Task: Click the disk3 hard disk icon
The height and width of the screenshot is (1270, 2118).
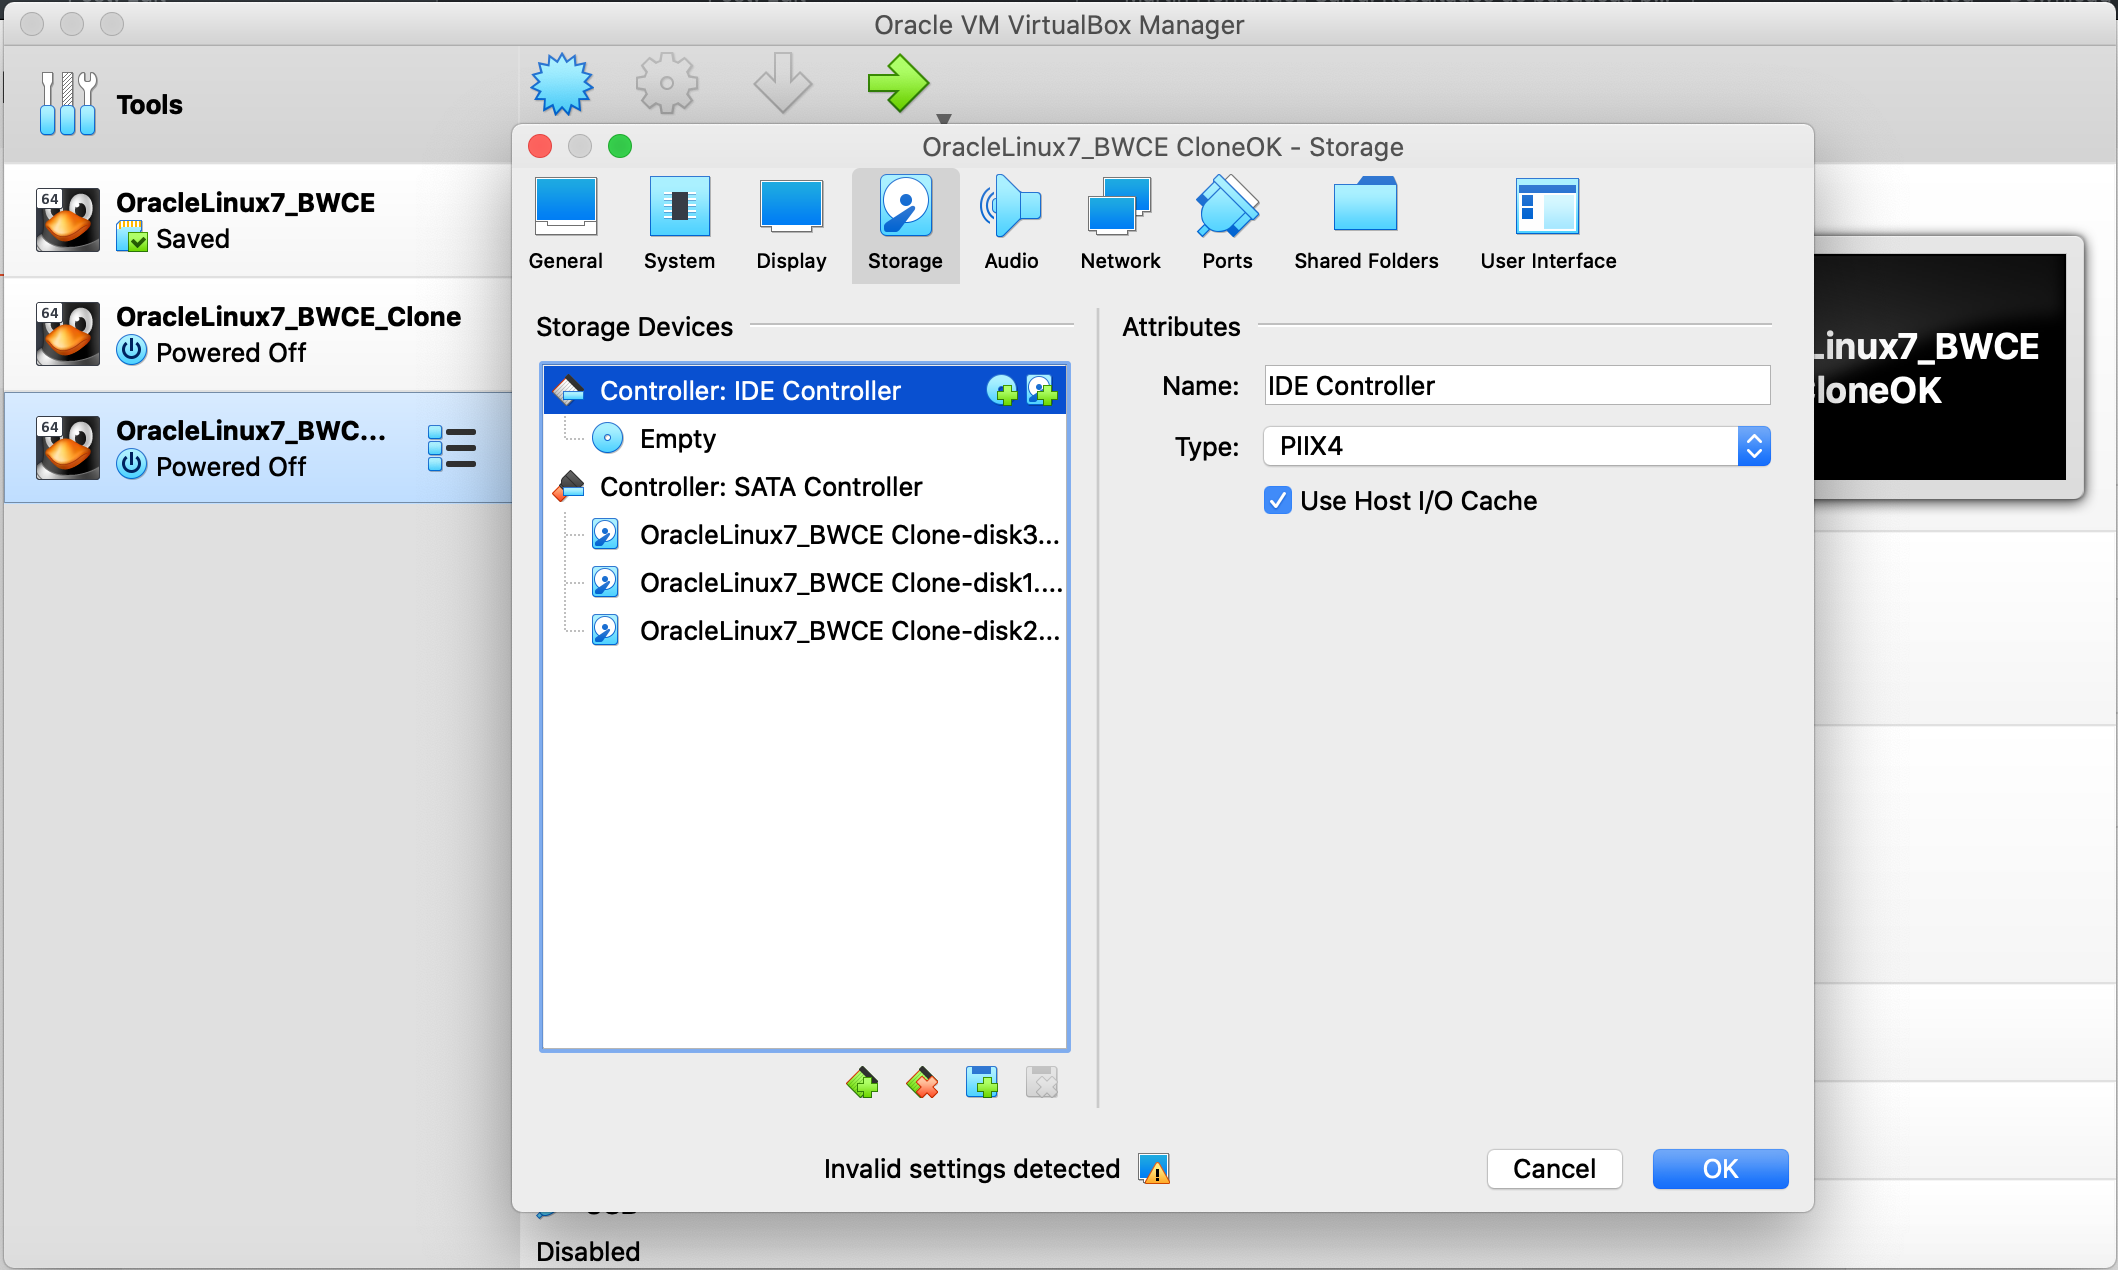Action: point(605,534)
